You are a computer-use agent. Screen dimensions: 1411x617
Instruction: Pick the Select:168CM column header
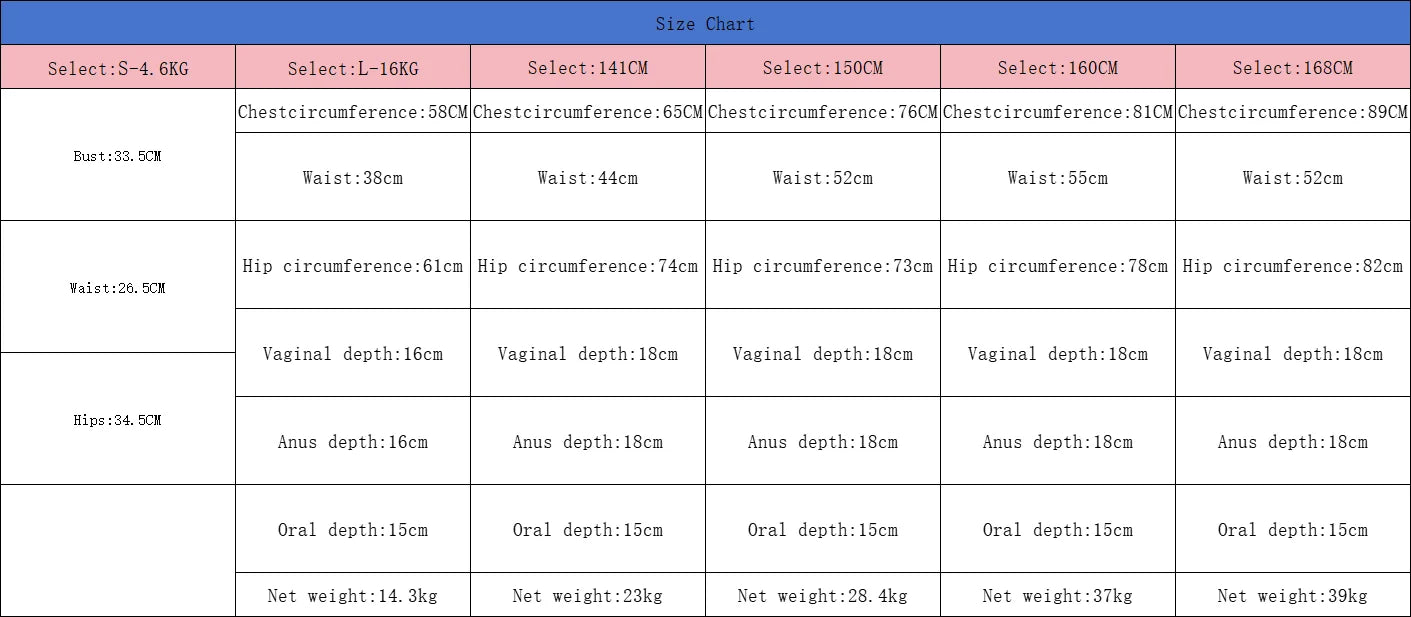(x=1293, y=68)
